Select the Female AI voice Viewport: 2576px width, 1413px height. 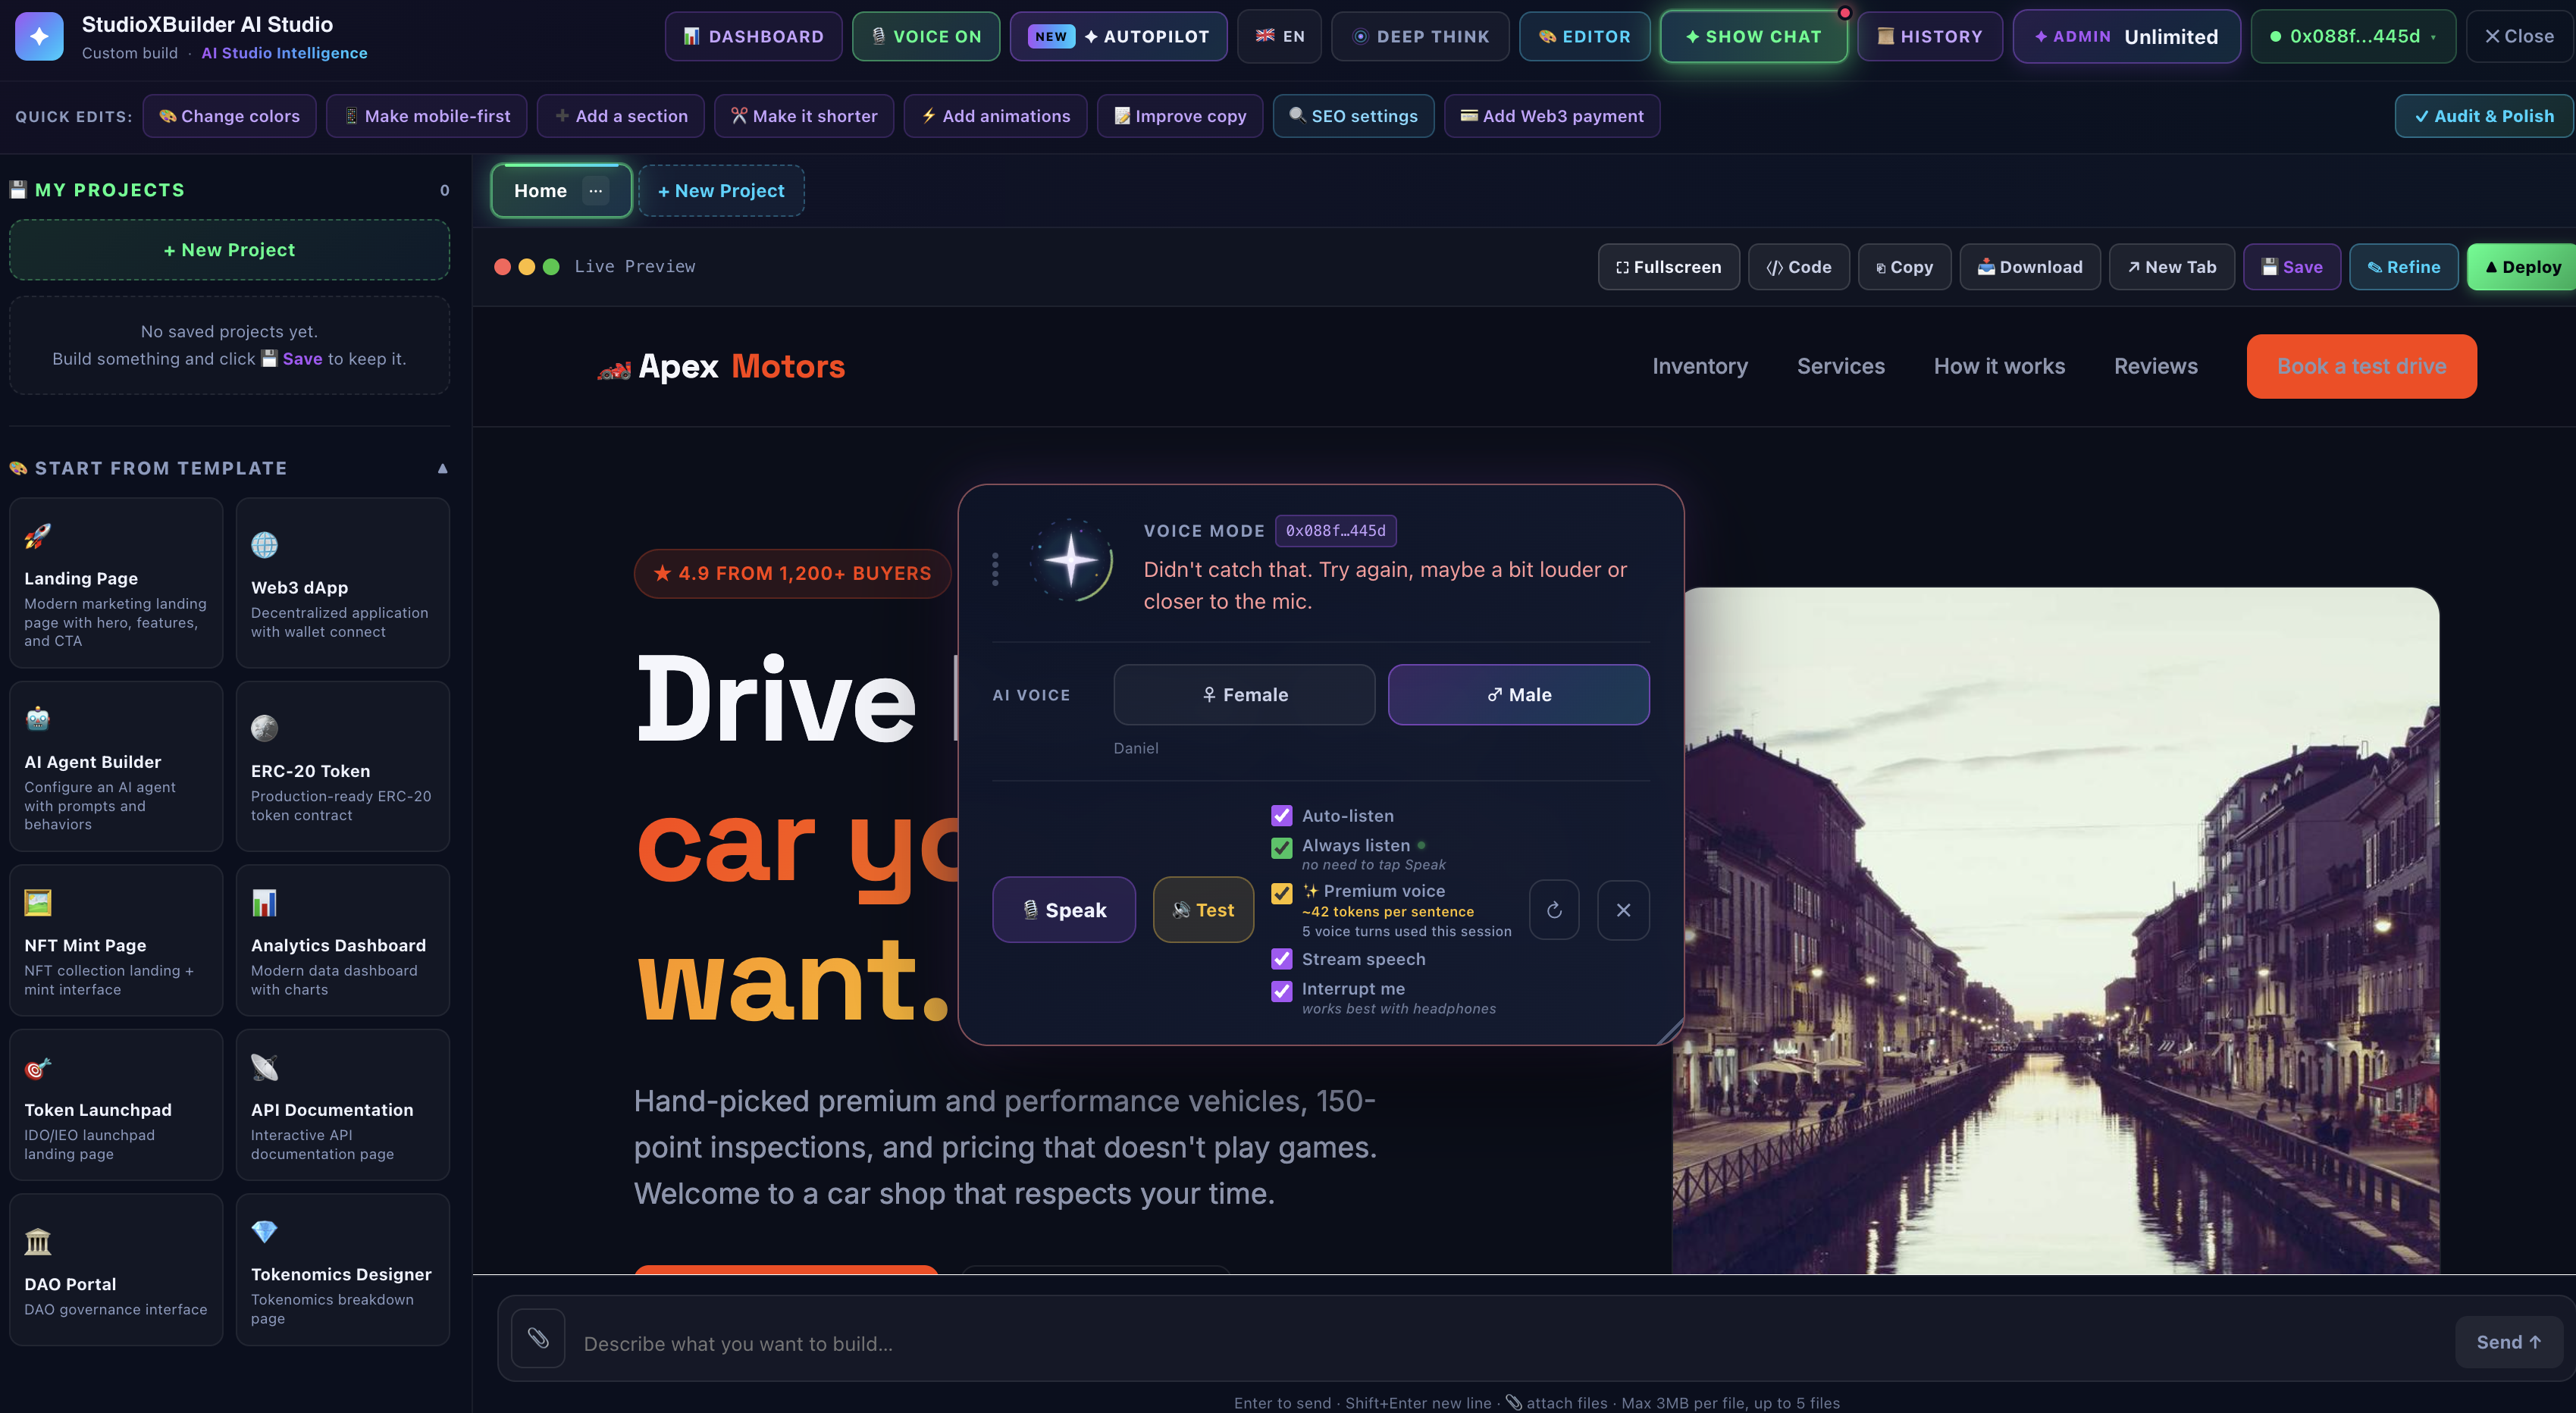point(1244,695)
